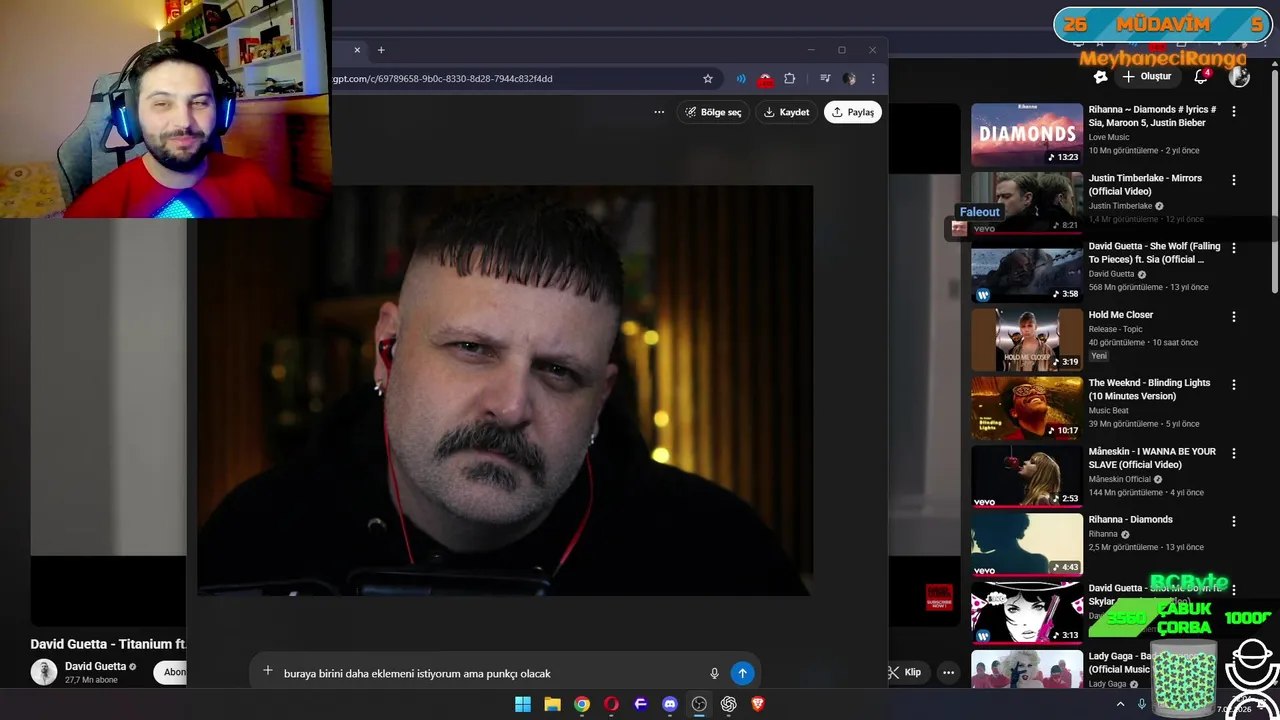Open image viewer more options (three dots)

[x=659, y=112]
